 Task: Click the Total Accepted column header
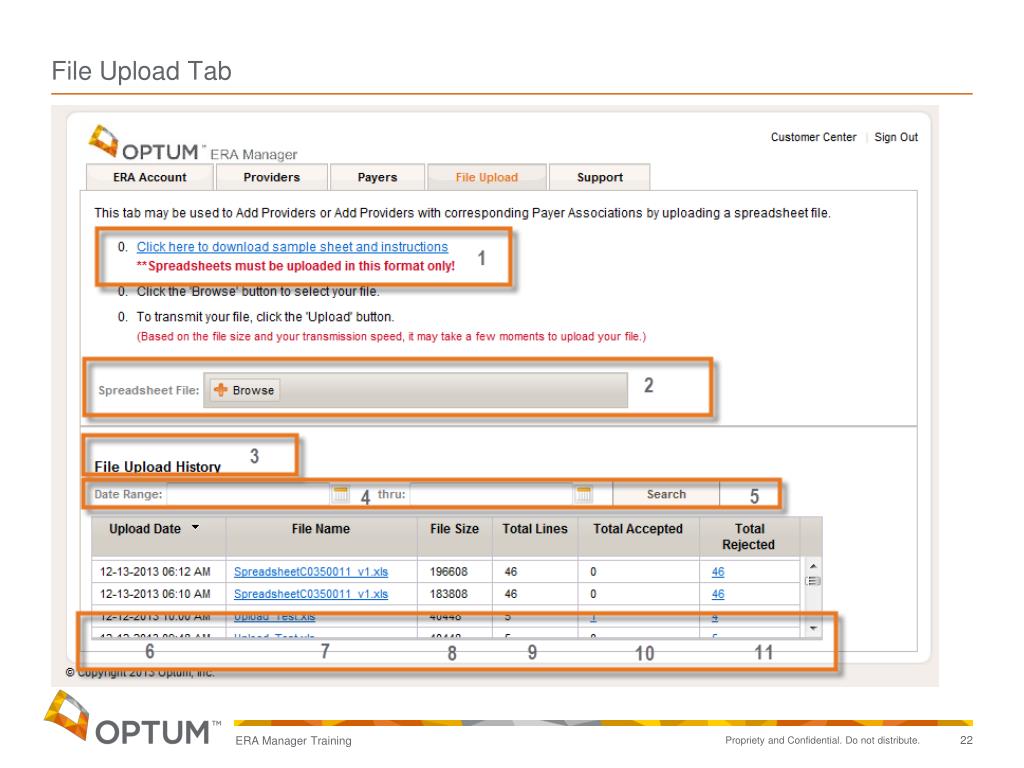[x=638, y=536]
